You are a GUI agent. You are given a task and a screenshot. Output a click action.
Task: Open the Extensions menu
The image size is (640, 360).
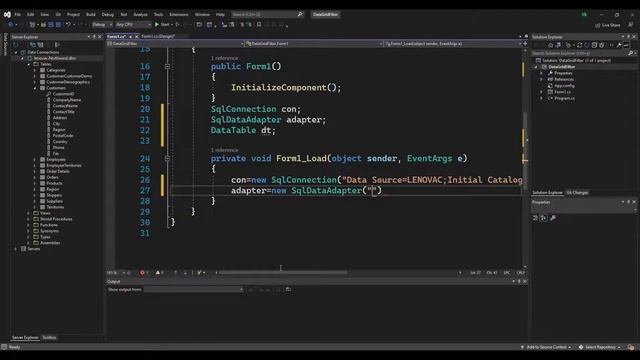(179, 14)
